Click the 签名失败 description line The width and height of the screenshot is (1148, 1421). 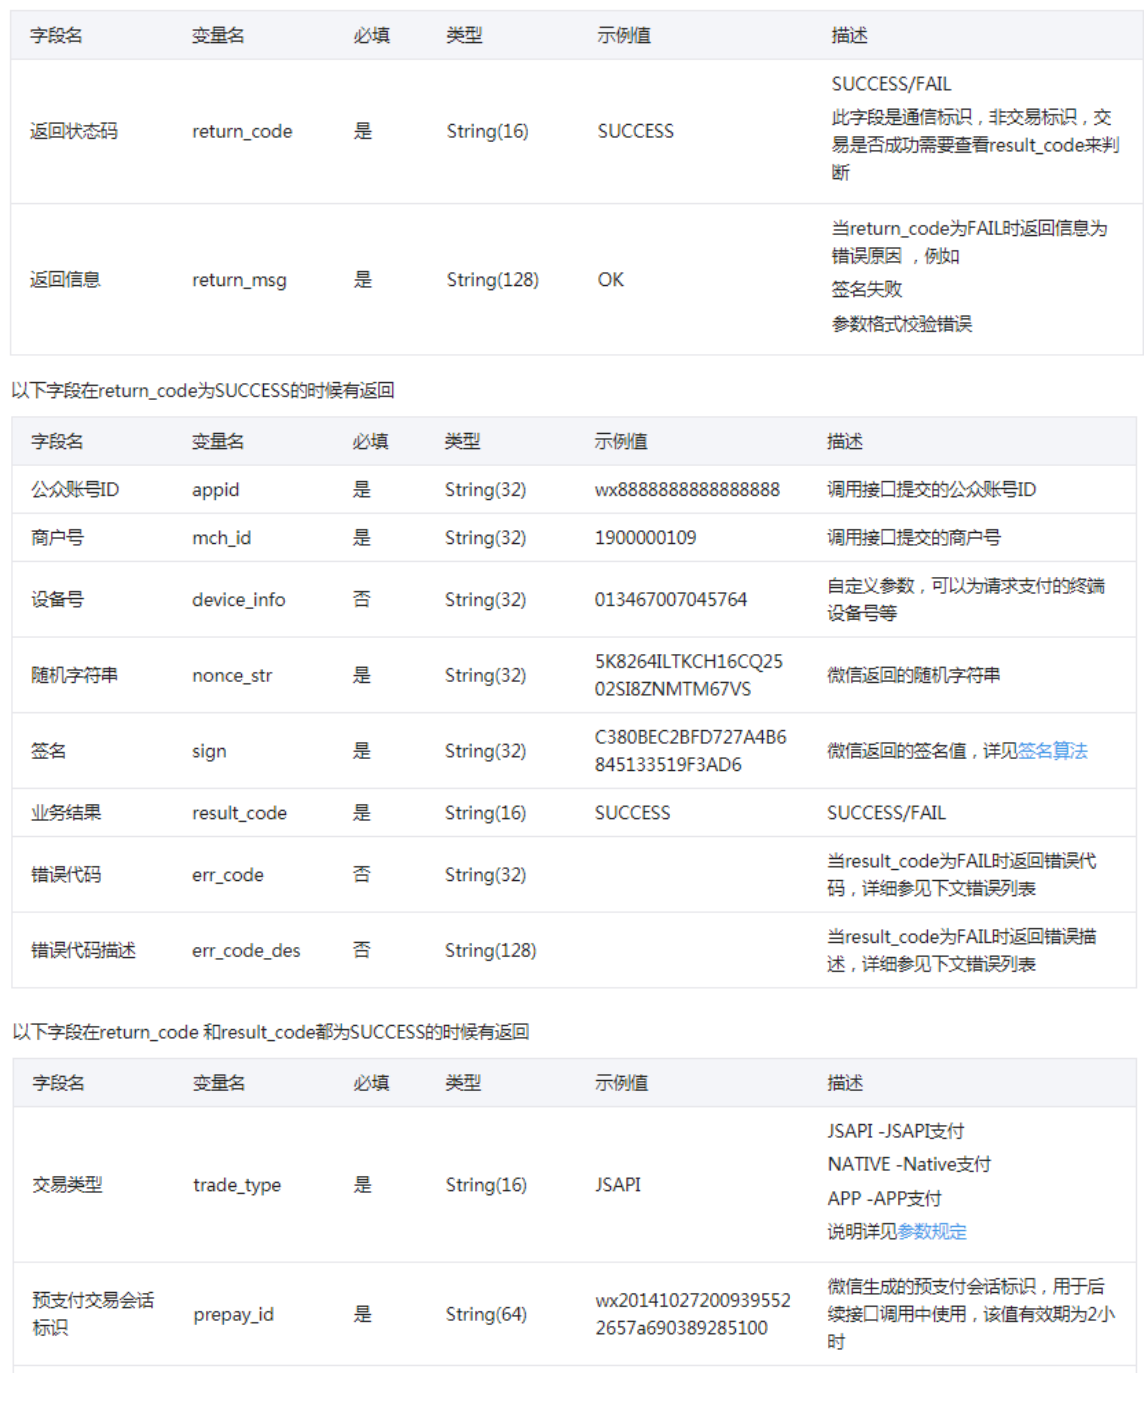coord(867,290)
